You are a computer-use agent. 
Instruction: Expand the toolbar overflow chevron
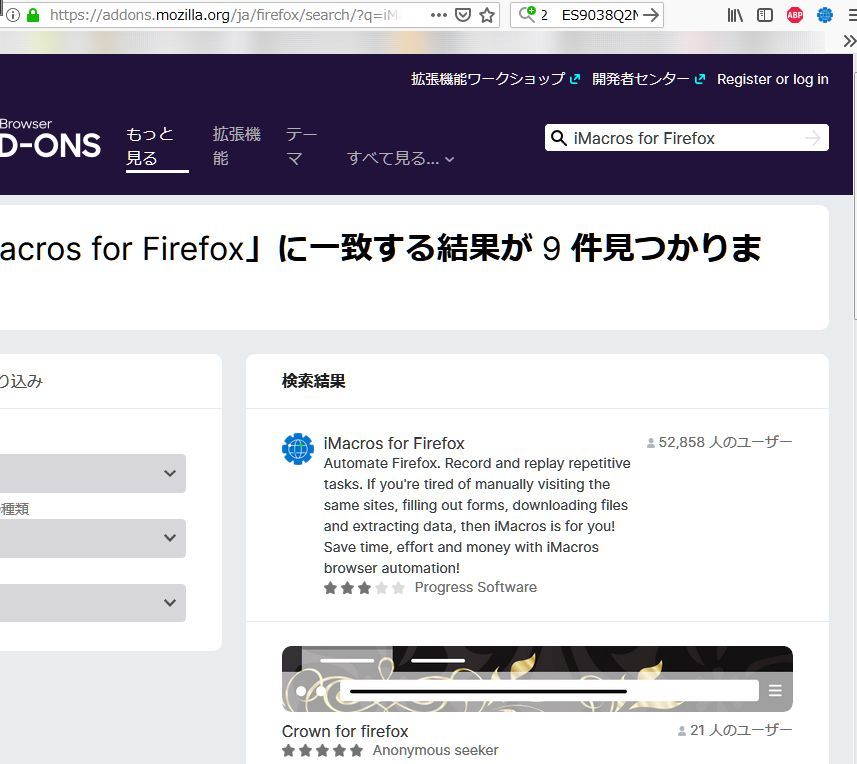pyautogui.click(x=849, y=41)
